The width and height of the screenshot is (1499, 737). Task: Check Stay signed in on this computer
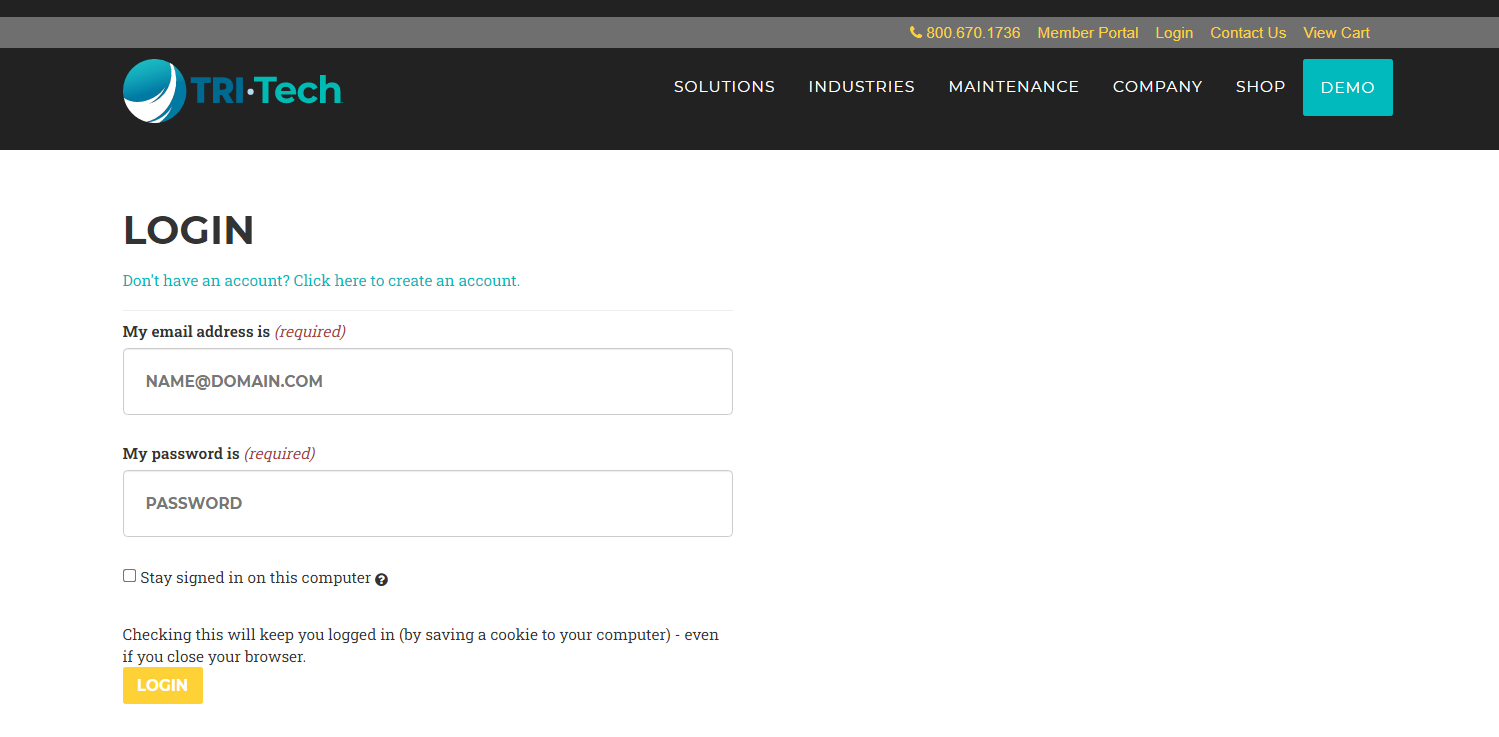tap(129, 576)
